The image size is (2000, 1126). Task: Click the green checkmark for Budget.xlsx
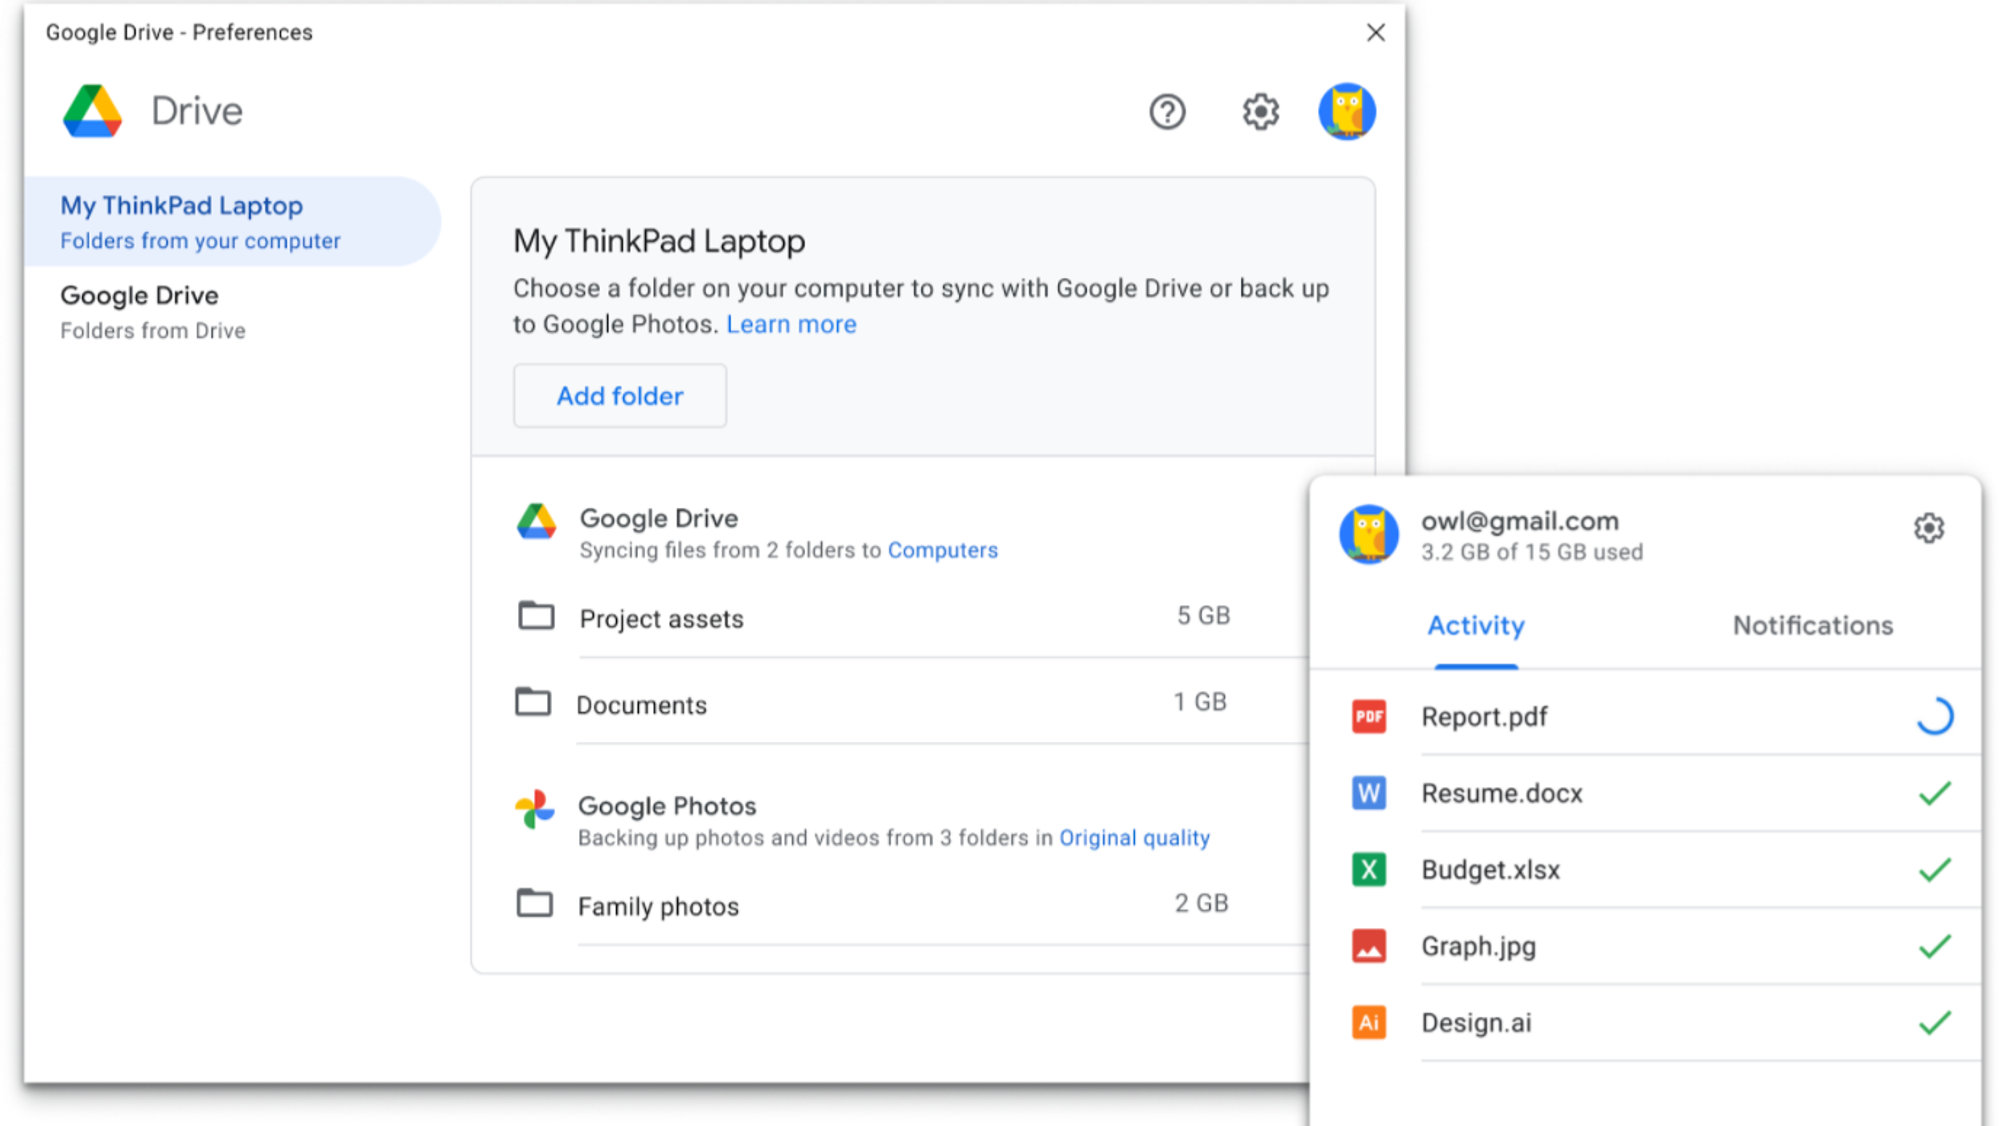(1935, 870)
